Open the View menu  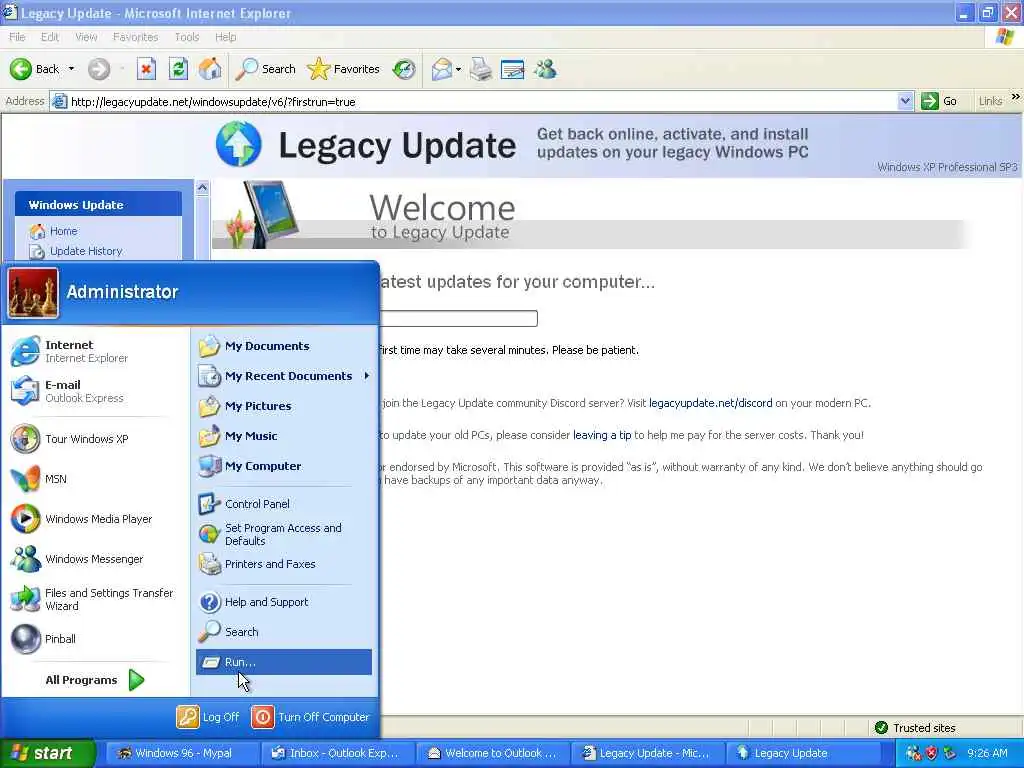point(86,37)
